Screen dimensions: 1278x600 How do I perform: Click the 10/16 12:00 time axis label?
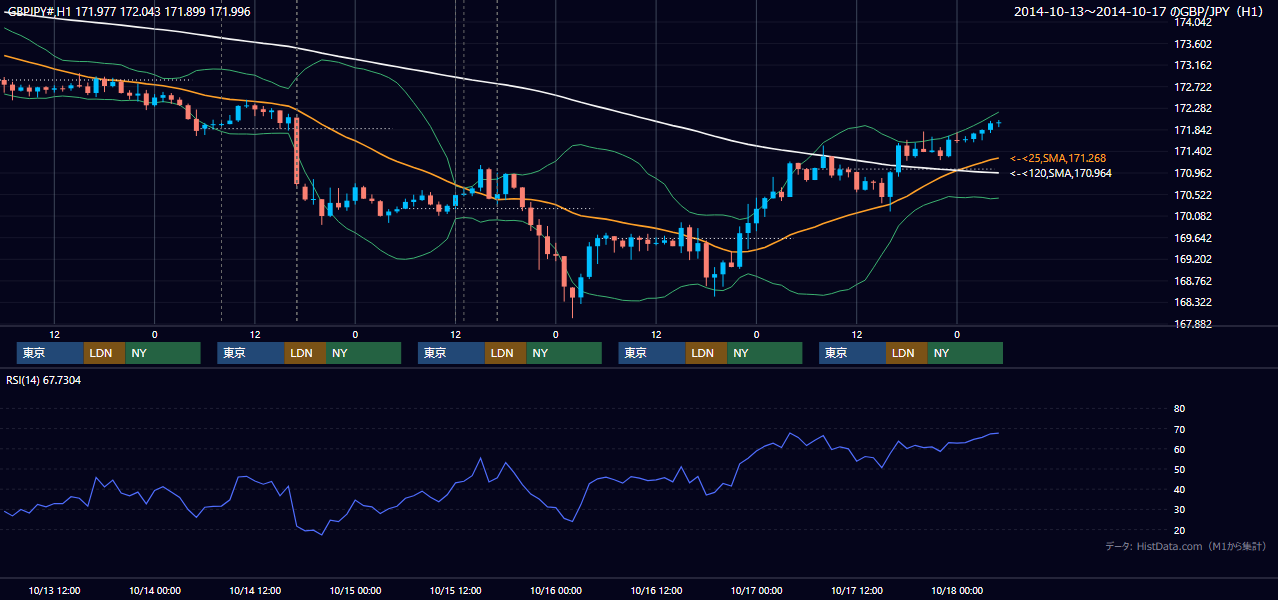(656, 590)
